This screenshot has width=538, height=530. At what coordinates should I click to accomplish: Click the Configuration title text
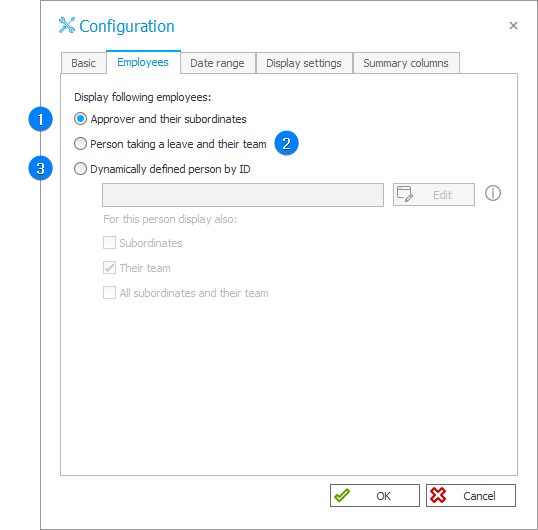[x=127, y=26]
